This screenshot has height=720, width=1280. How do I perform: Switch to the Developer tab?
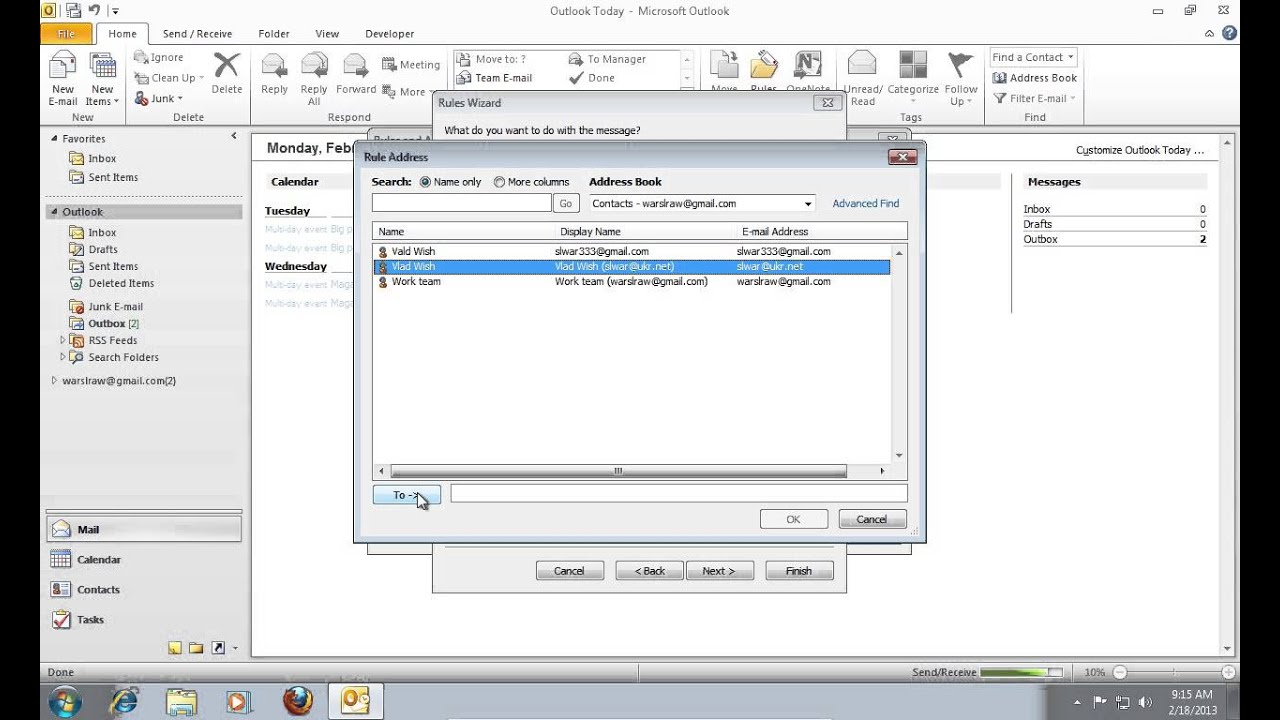[x=390, y=33]
